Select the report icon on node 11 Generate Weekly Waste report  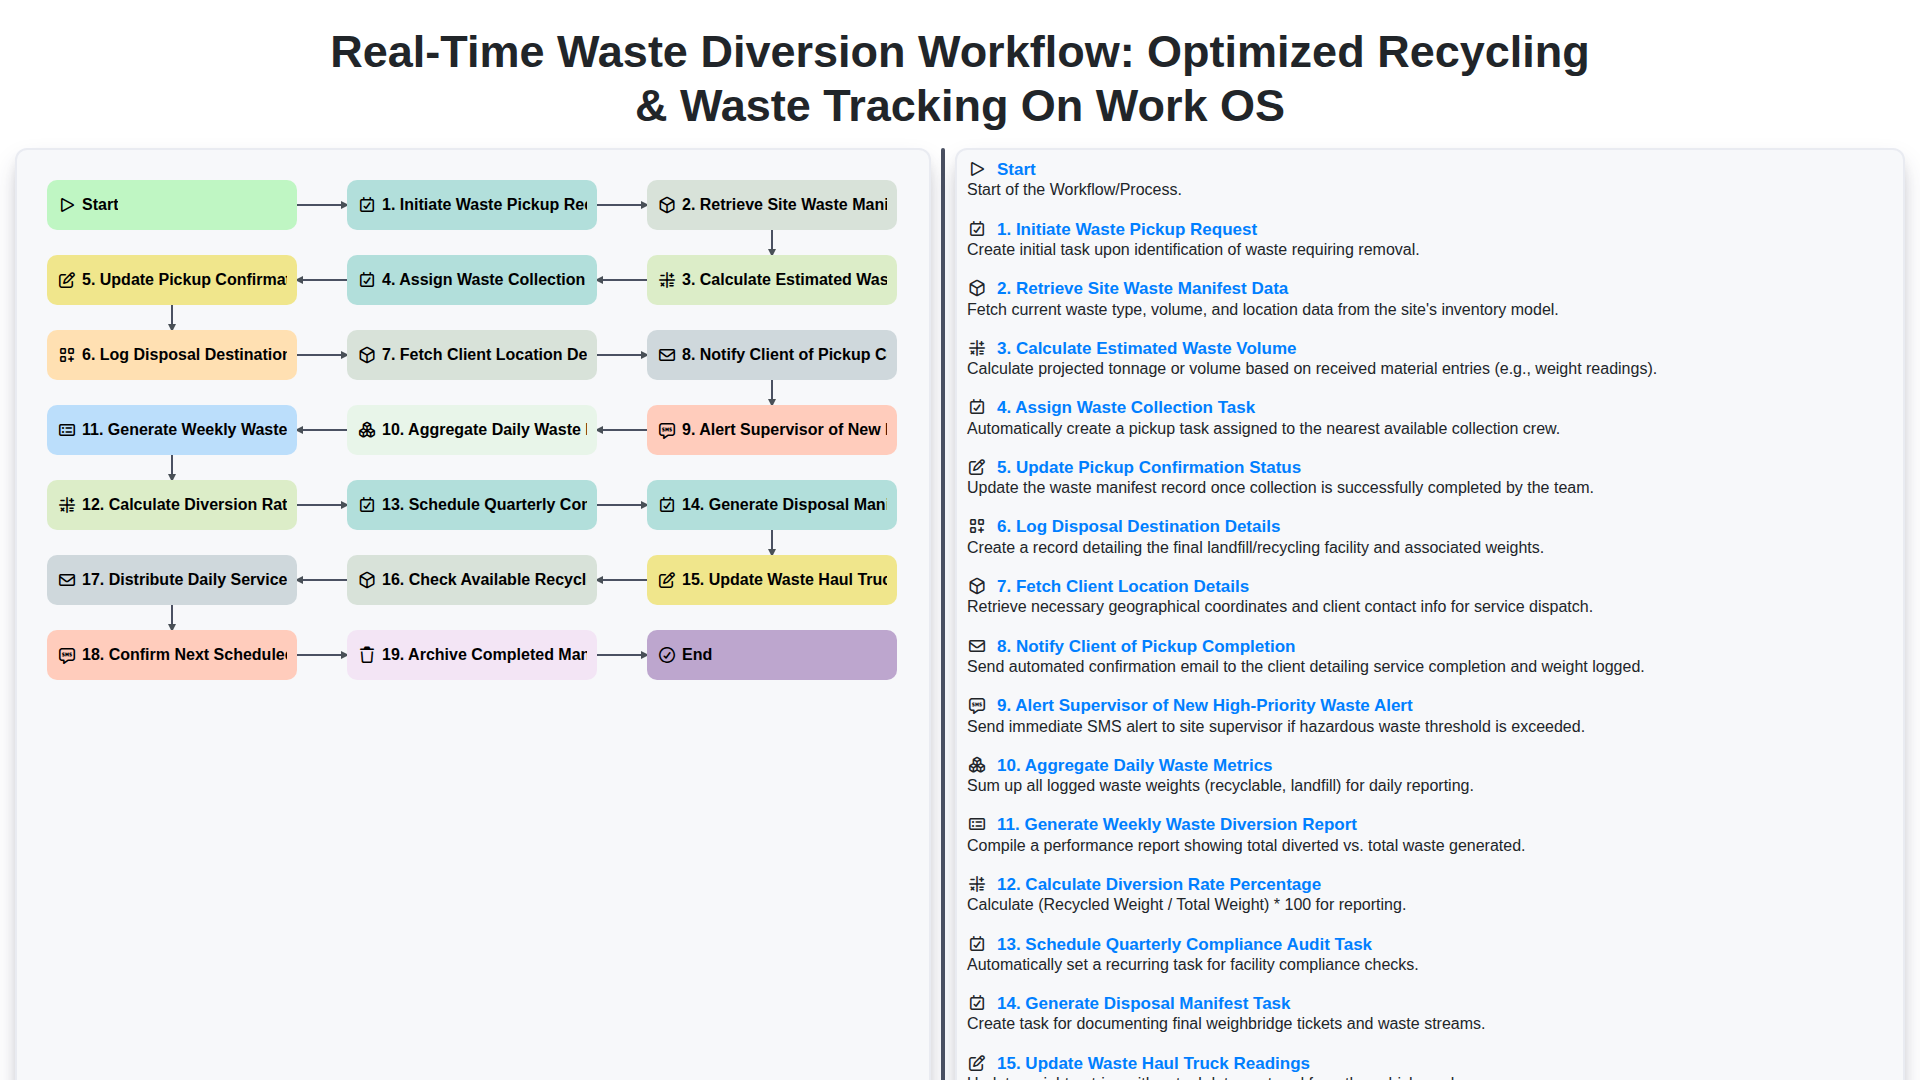[68, 430]
